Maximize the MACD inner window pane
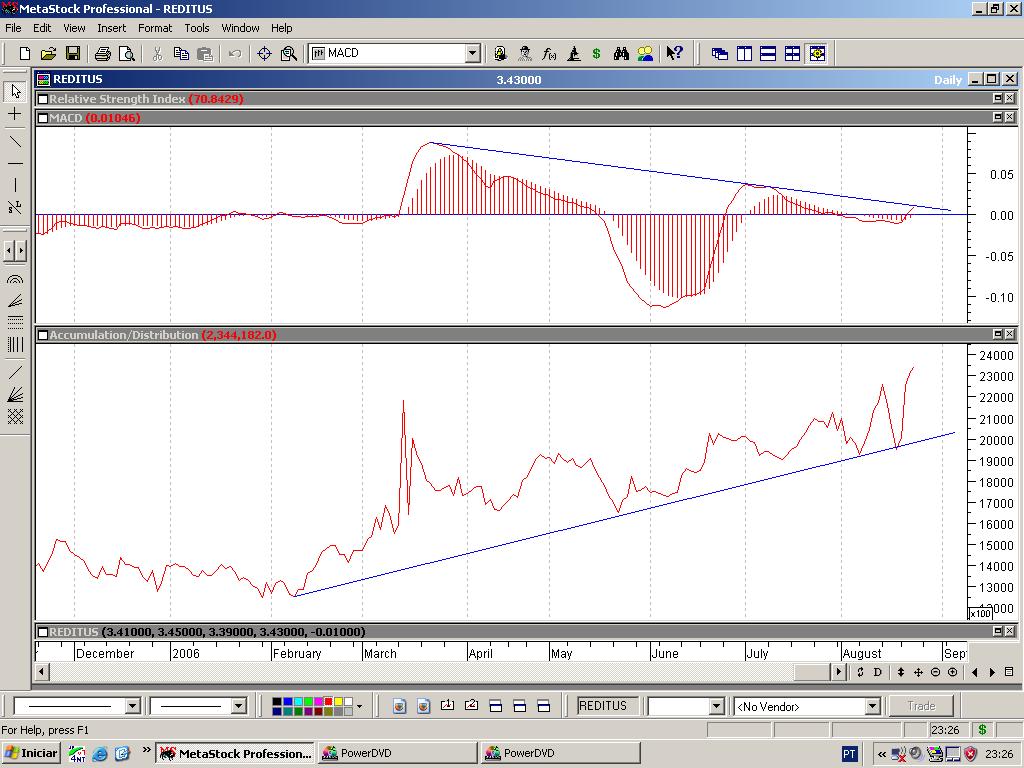 (x=997, y=118)
